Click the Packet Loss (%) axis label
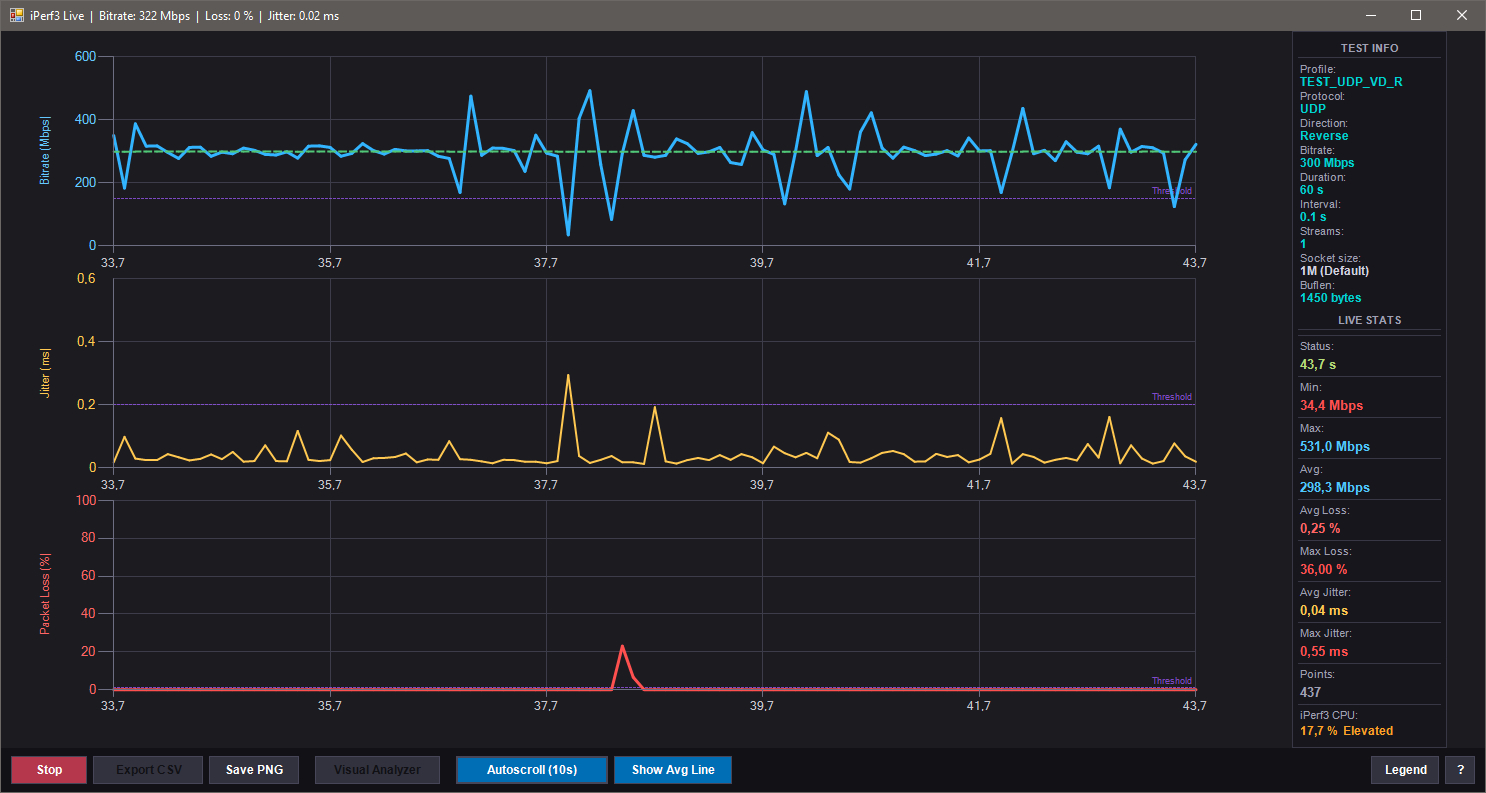The image size is (1486, 793). [45, 595]
